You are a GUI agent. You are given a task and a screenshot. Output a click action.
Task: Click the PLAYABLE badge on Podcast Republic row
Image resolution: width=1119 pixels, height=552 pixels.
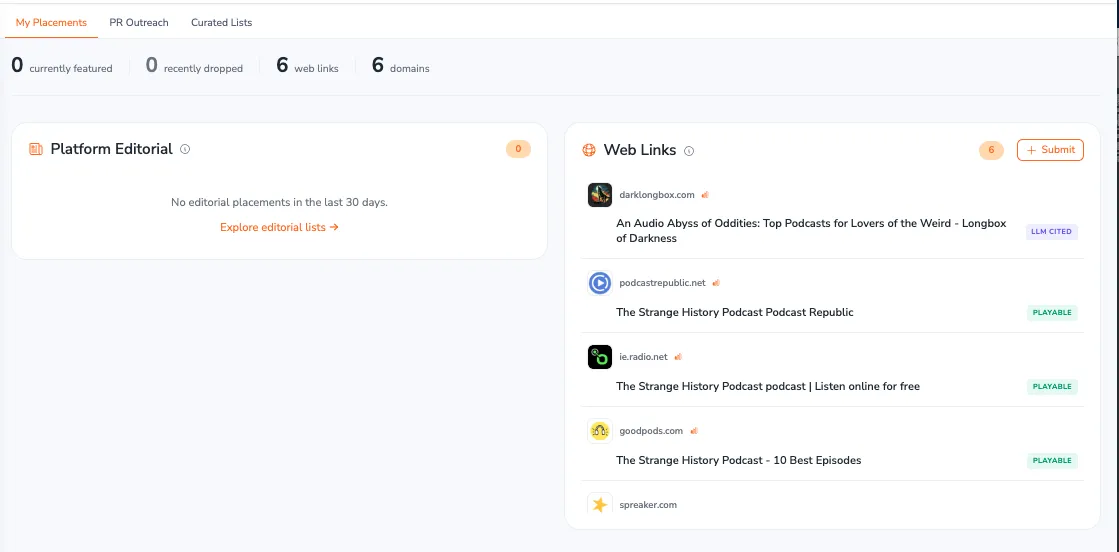(x=1052, y=312)
